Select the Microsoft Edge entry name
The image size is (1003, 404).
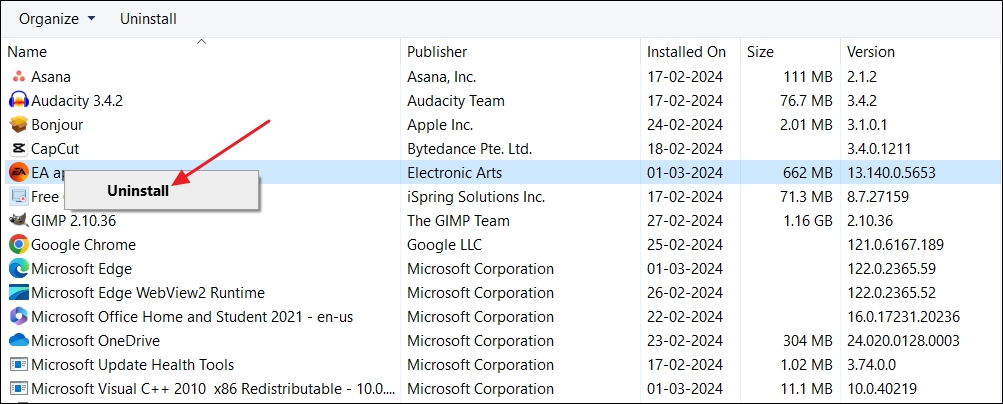pyautogui.click(x=81, y=268)
